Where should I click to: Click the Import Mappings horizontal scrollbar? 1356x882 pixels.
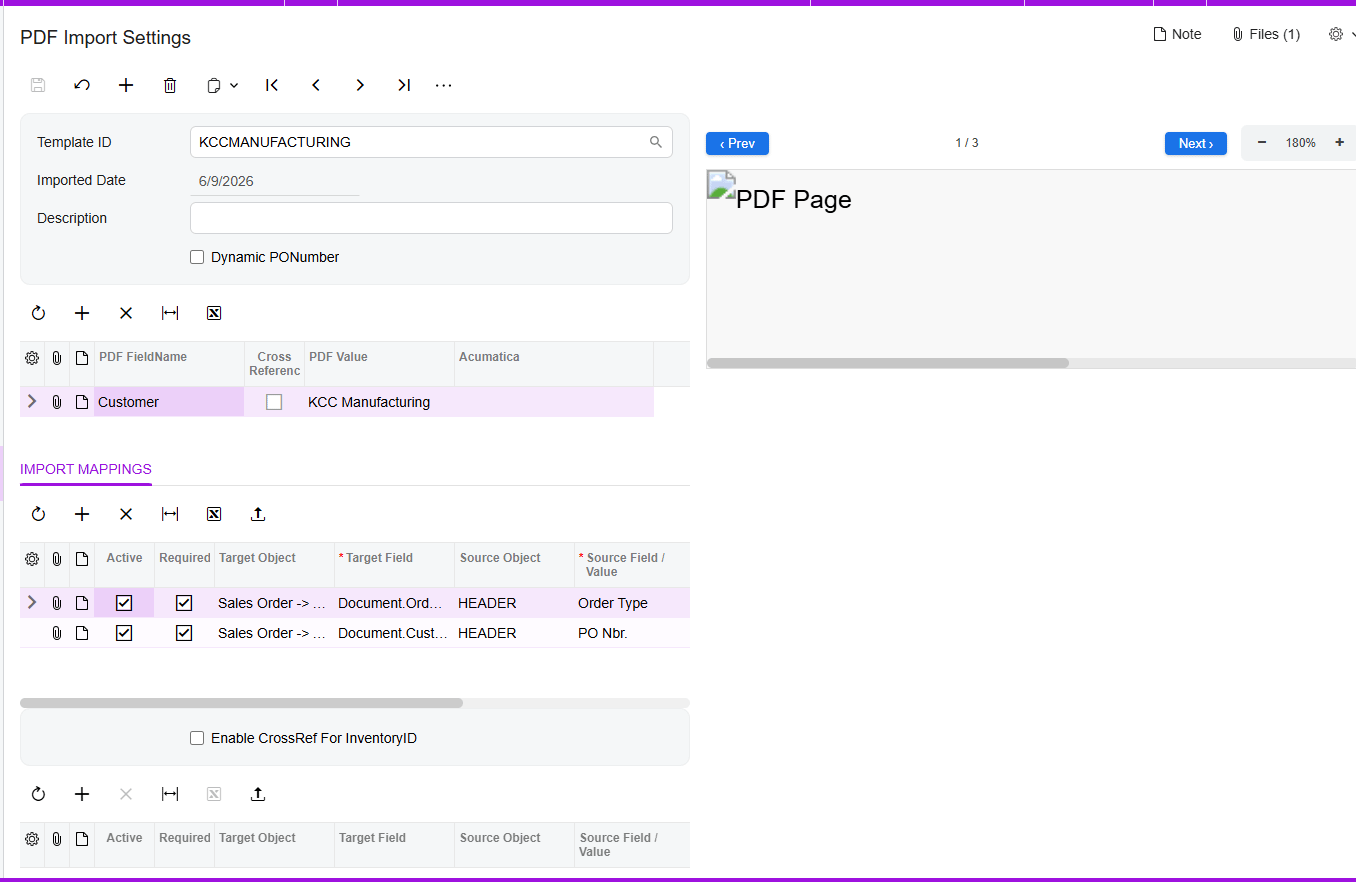pyautogui.click(x=241, y=703)
